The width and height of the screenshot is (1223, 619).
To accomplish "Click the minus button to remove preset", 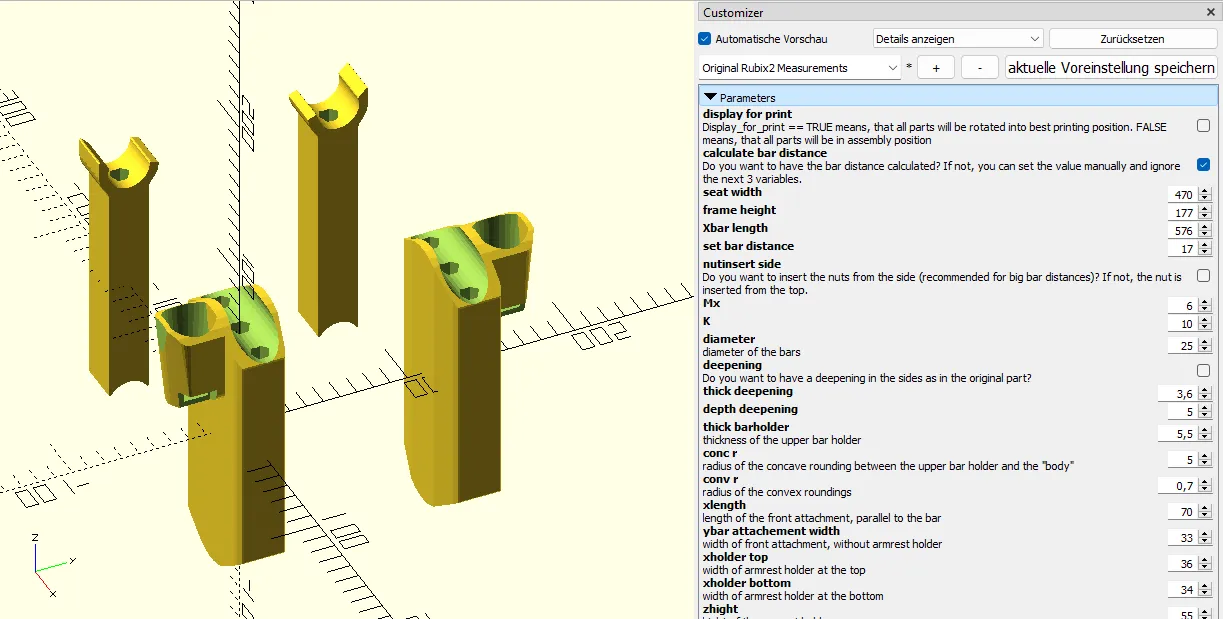I will click(979, 68).
